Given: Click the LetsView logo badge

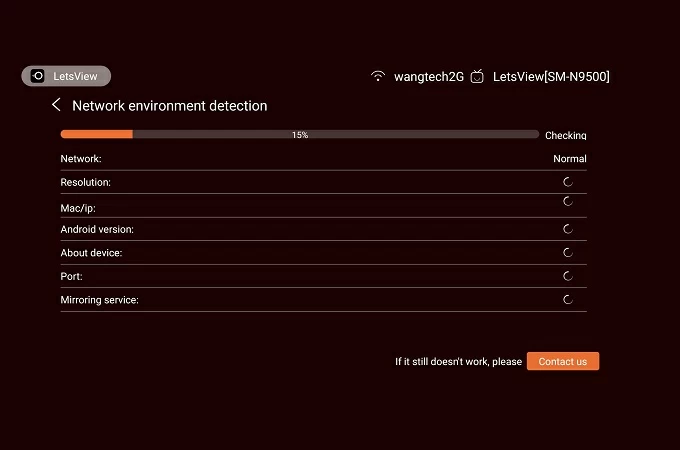Looking at the screenshot, I should 66,76.
